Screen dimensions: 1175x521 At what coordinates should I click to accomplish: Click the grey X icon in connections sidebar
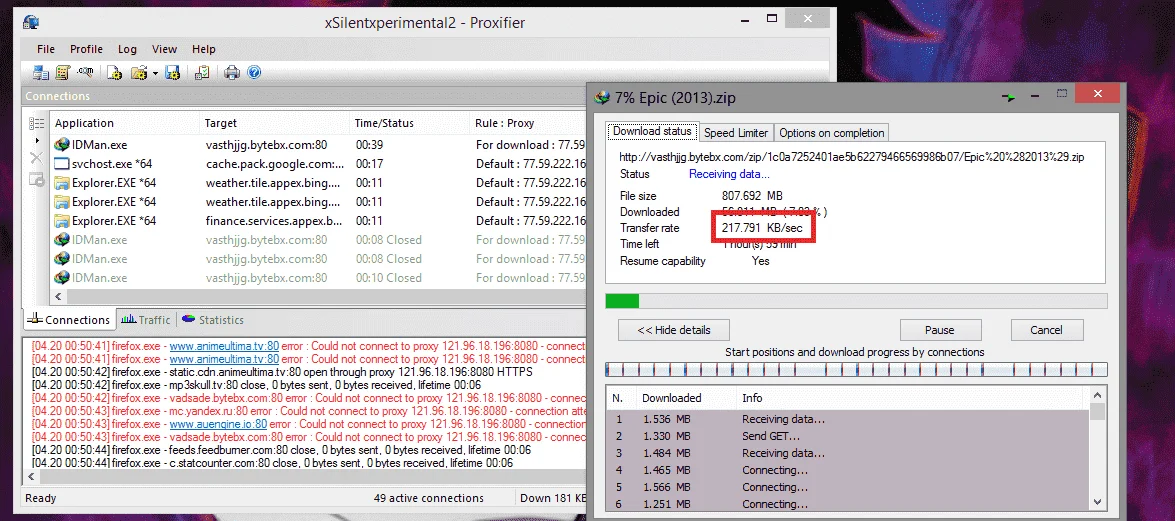[36, 157]
